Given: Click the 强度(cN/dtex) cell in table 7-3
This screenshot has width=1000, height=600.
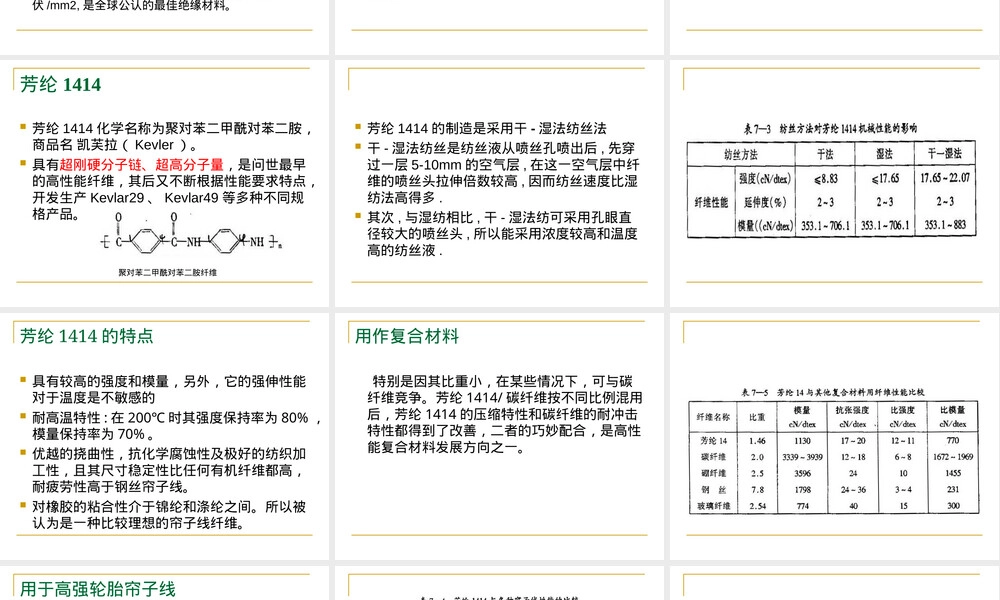Looking at the screenshot, I should pos(765,179).
